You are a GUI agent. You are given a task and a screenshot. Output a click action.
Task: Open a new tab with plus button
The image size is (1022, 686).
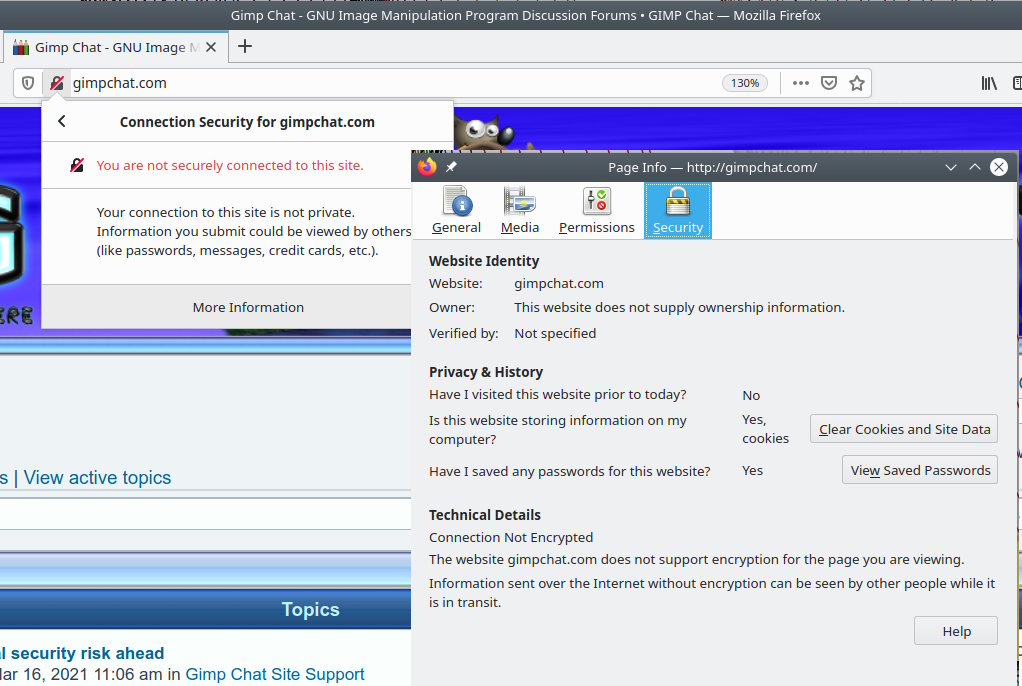(x=244, y=46)
